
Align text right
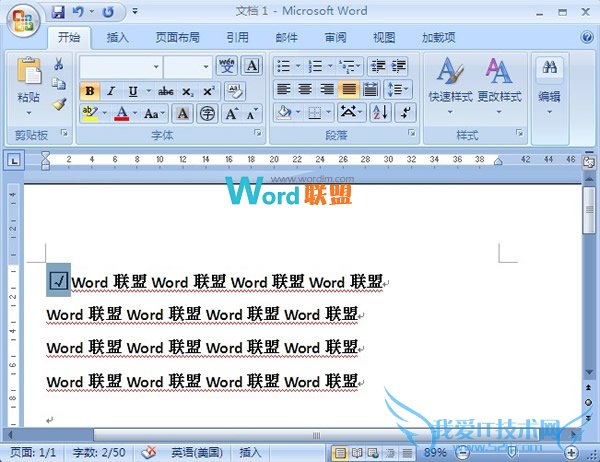[327, 90]
